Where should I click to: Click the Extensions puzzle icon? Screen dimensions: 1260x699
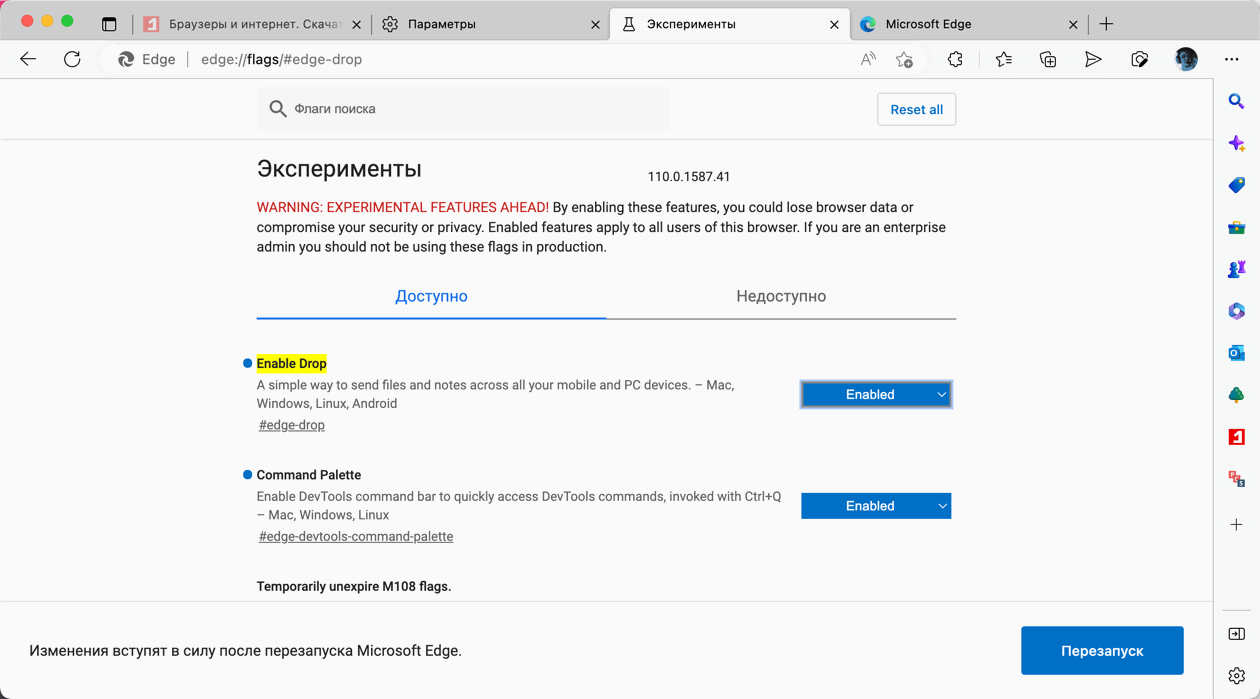pyautogui.click(x=955, y=60)
